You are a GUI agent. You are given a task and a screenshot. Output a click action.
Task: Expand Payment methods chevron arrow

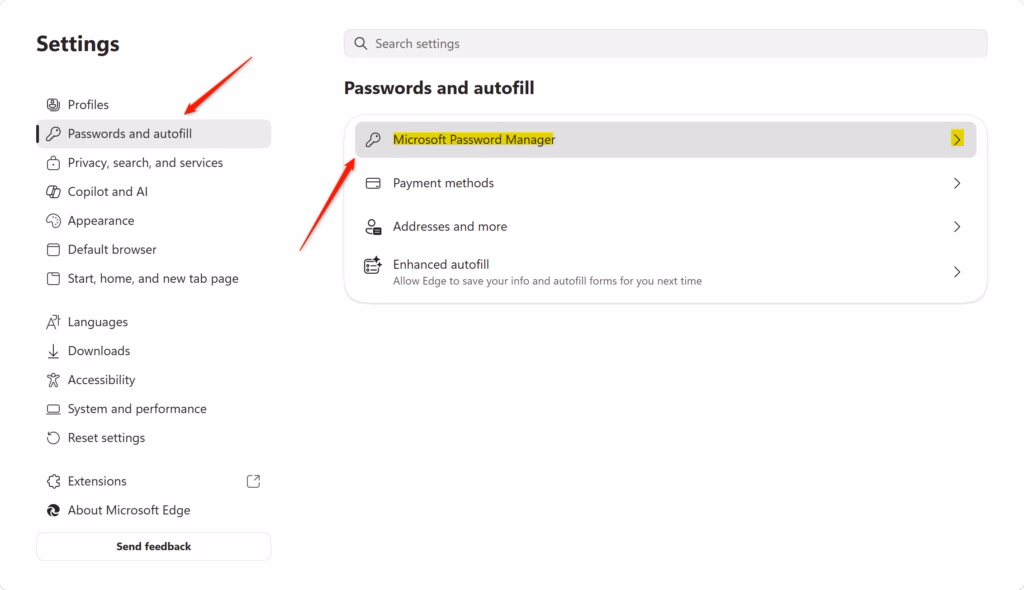(957, 183)
